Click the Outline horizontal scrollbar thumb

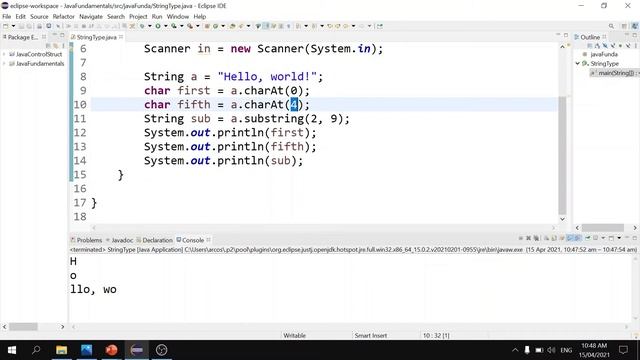[x=603, y=227]
